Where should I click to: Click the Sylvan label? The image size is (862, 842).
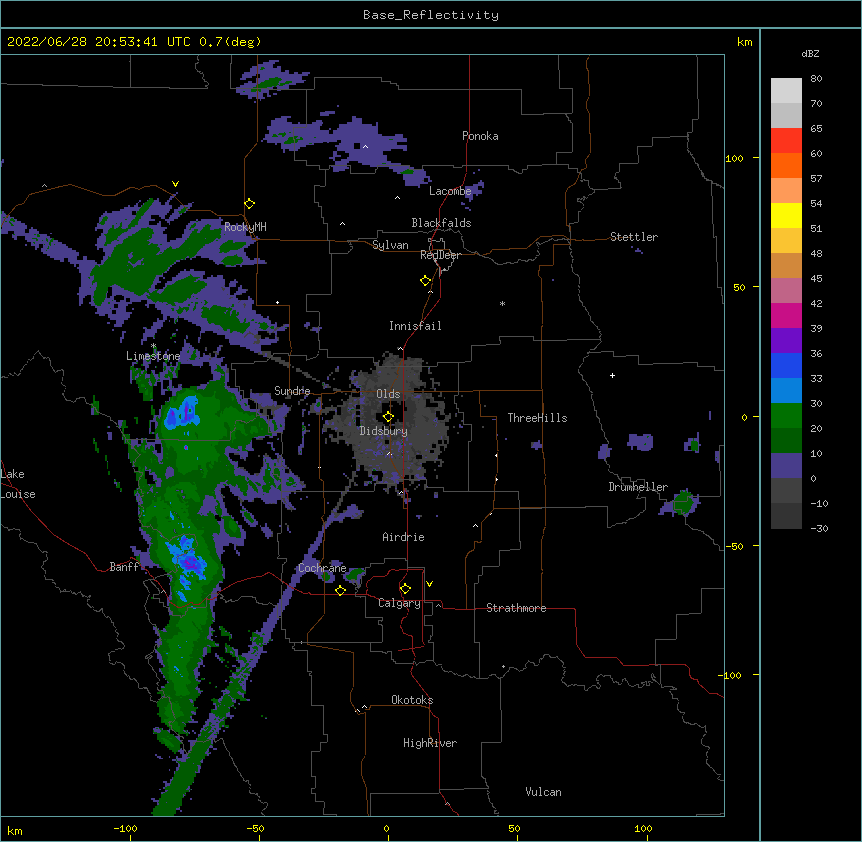coord(390,245)
